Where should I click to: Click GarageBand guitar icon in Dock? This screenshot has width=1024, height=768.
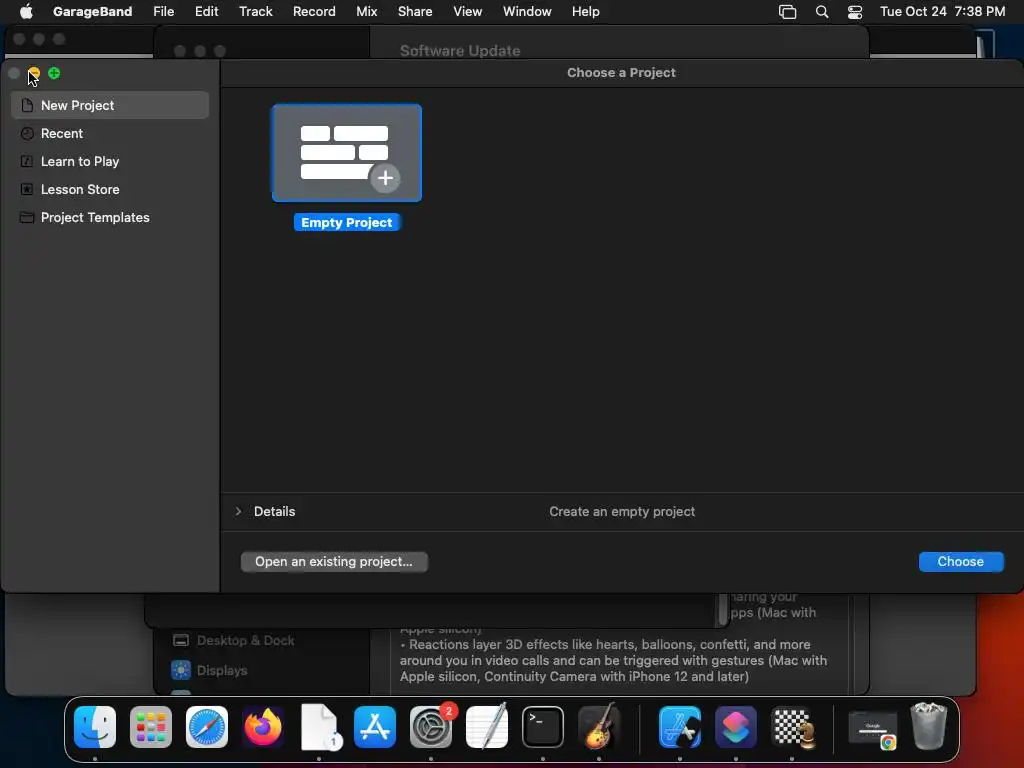[x=599, y=726]
